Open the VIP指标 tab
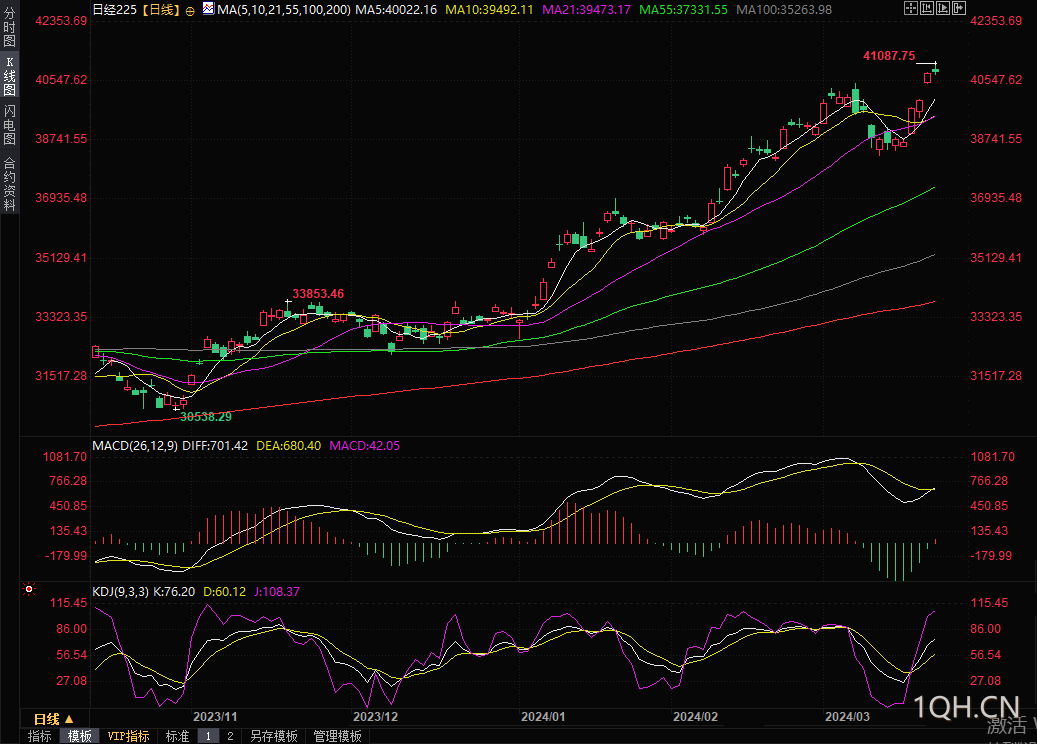The width and height of the screenshot is (1037, 744). point(128,736)
